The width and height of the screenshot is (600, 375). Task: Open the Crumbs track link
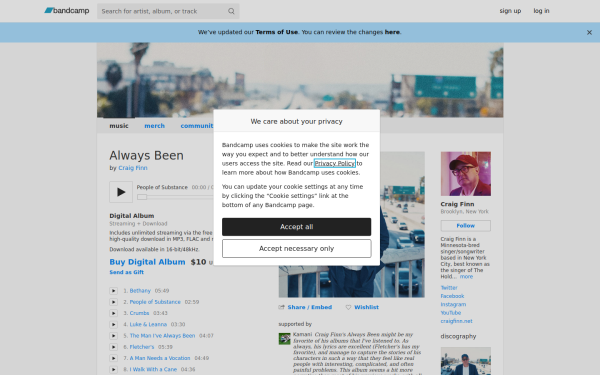pos(139,313)
